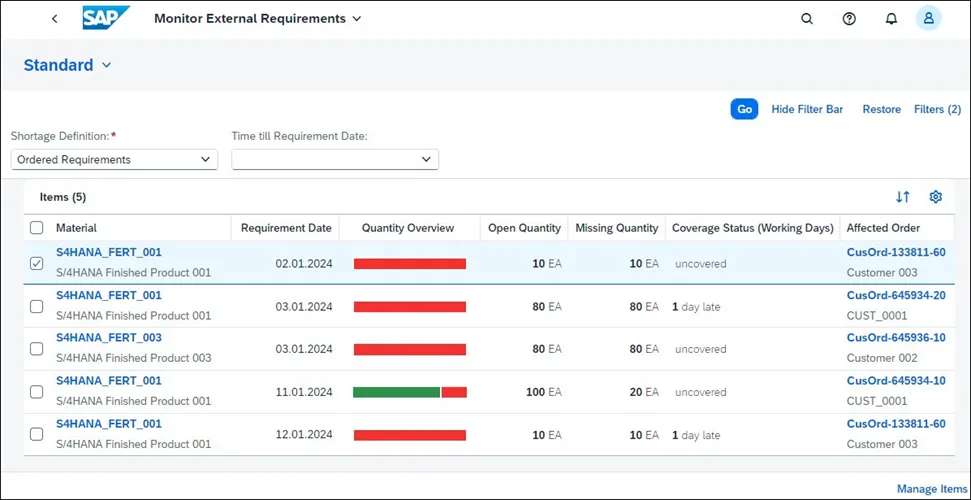The width and height of the screenshot is (971, 500).
Task: Click the Manage Items button
Action: (x=931, y=489)
